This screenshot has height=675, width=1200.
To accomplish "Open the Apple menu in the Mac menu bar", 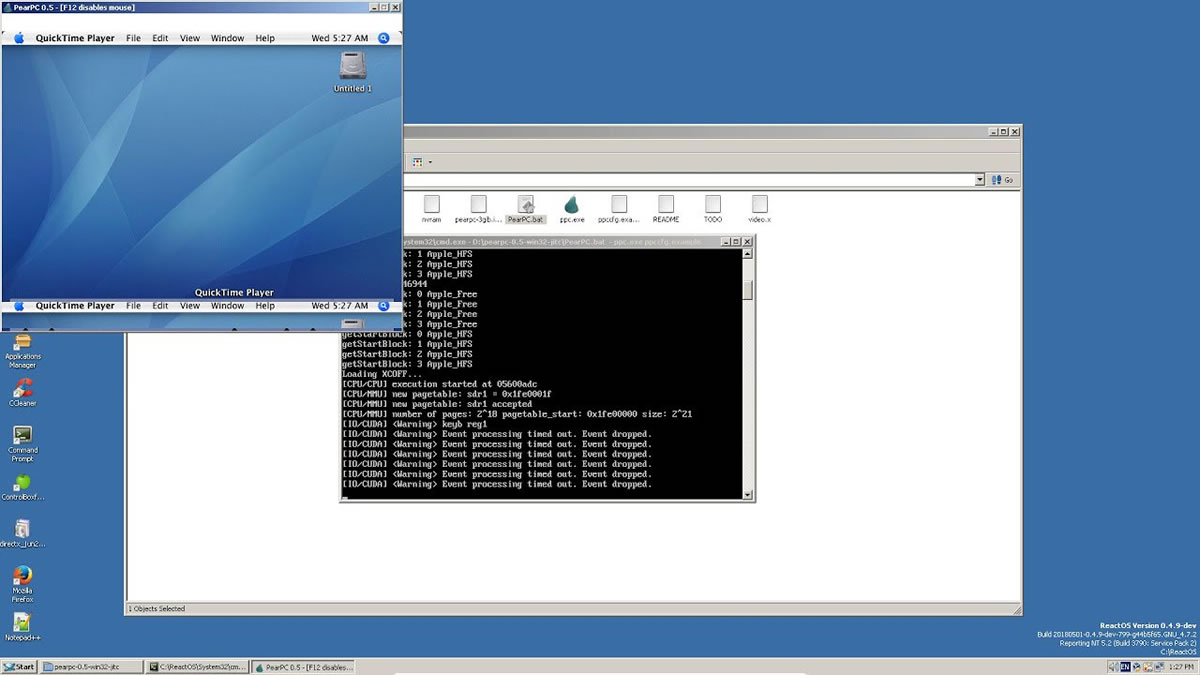I will click(x=18, y=38).
